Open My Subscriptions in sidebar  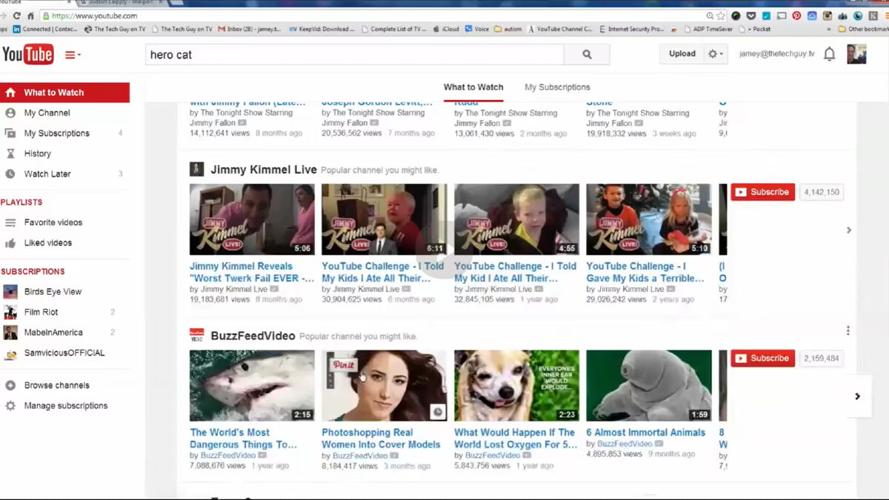click(x=57, y=133)
